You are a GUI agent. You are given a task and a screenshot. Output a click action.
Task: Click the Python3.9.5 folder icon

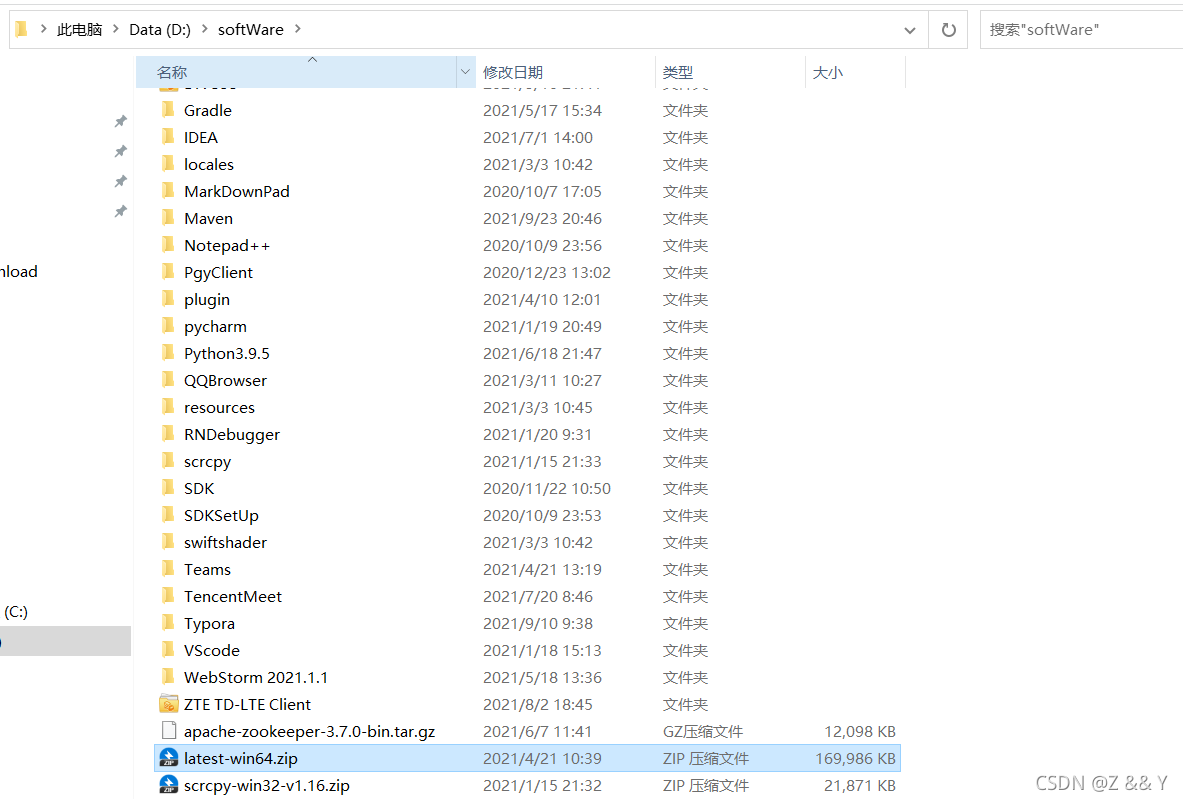tap(168, 354)
